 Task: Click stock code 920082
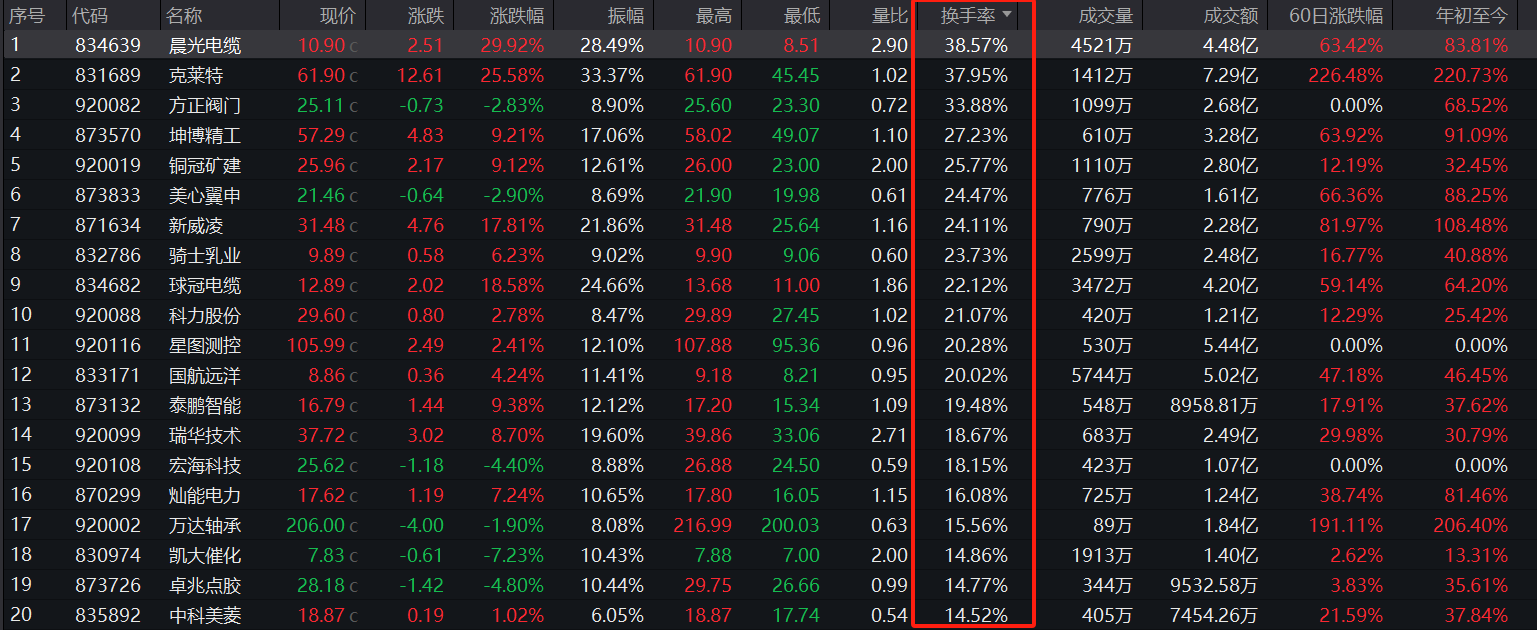[108, 105]
